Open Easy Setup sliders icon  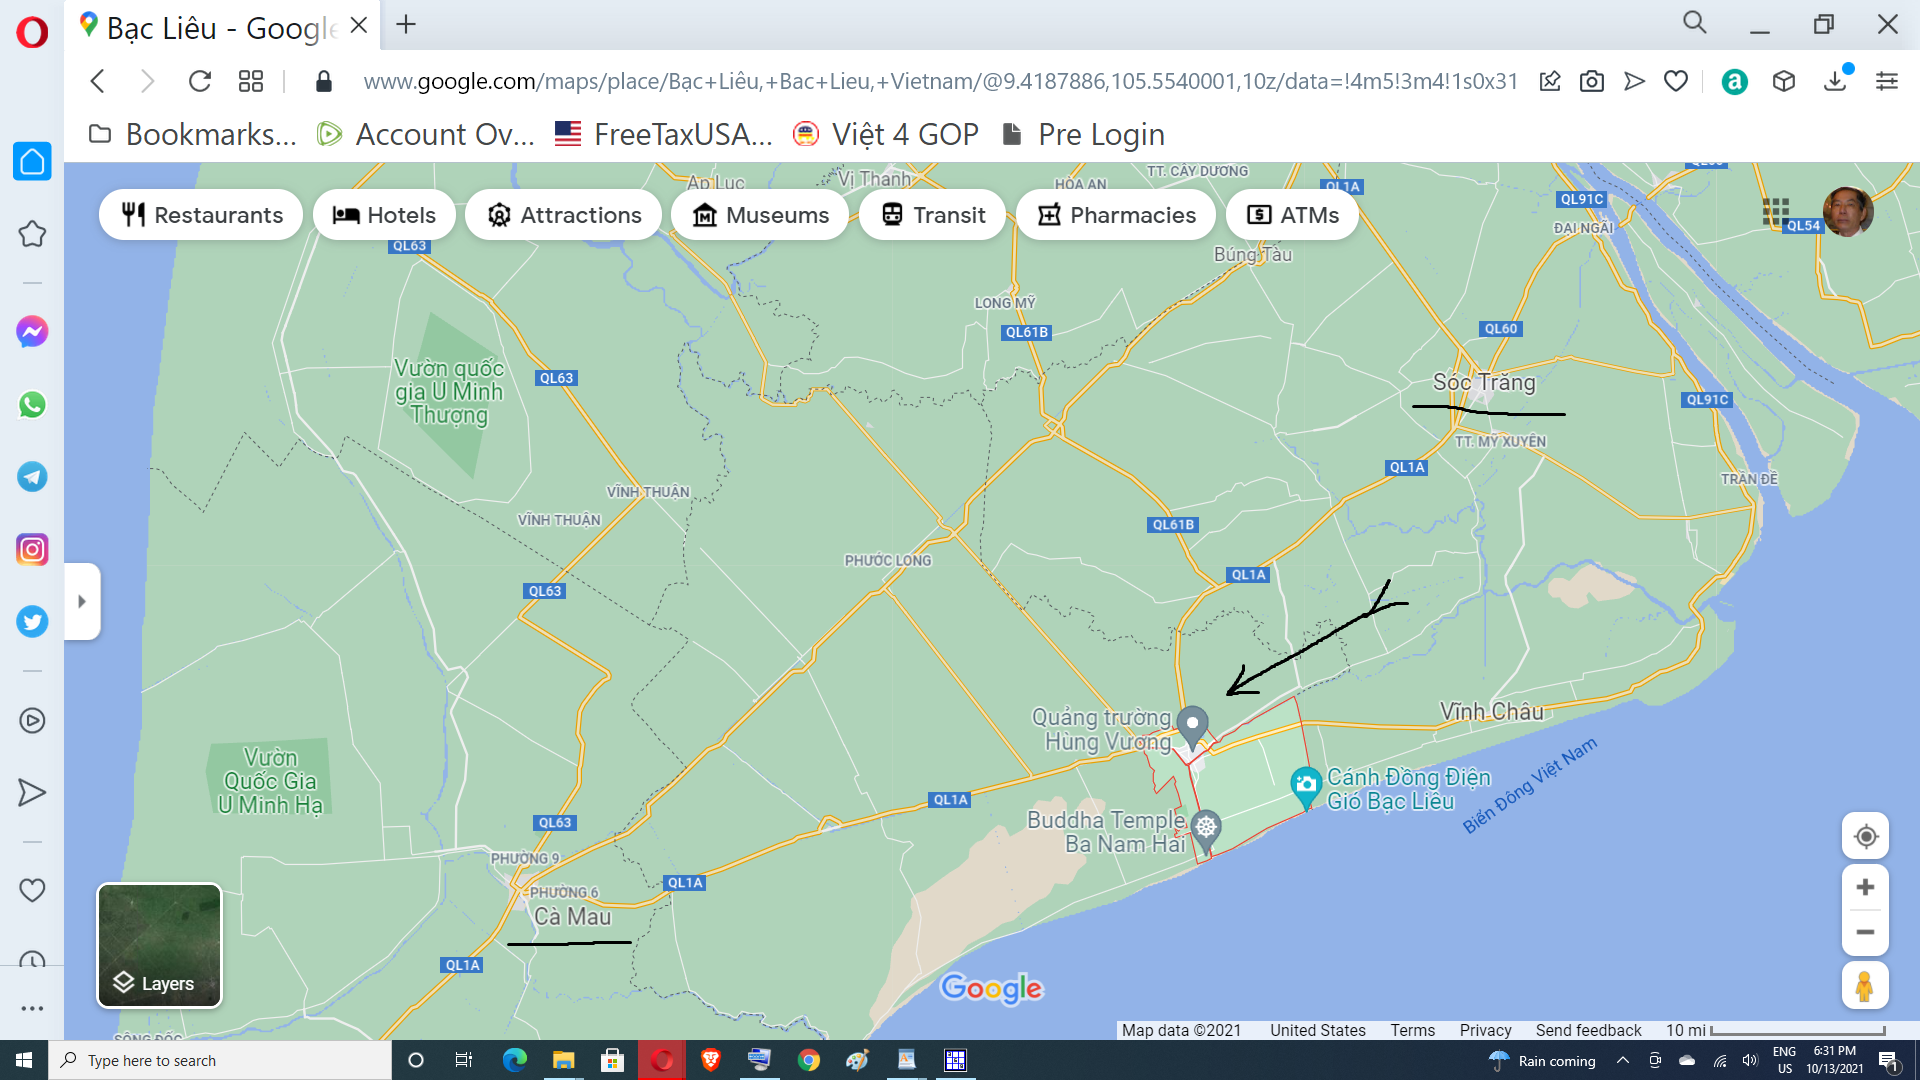[x=1887, y=81]
